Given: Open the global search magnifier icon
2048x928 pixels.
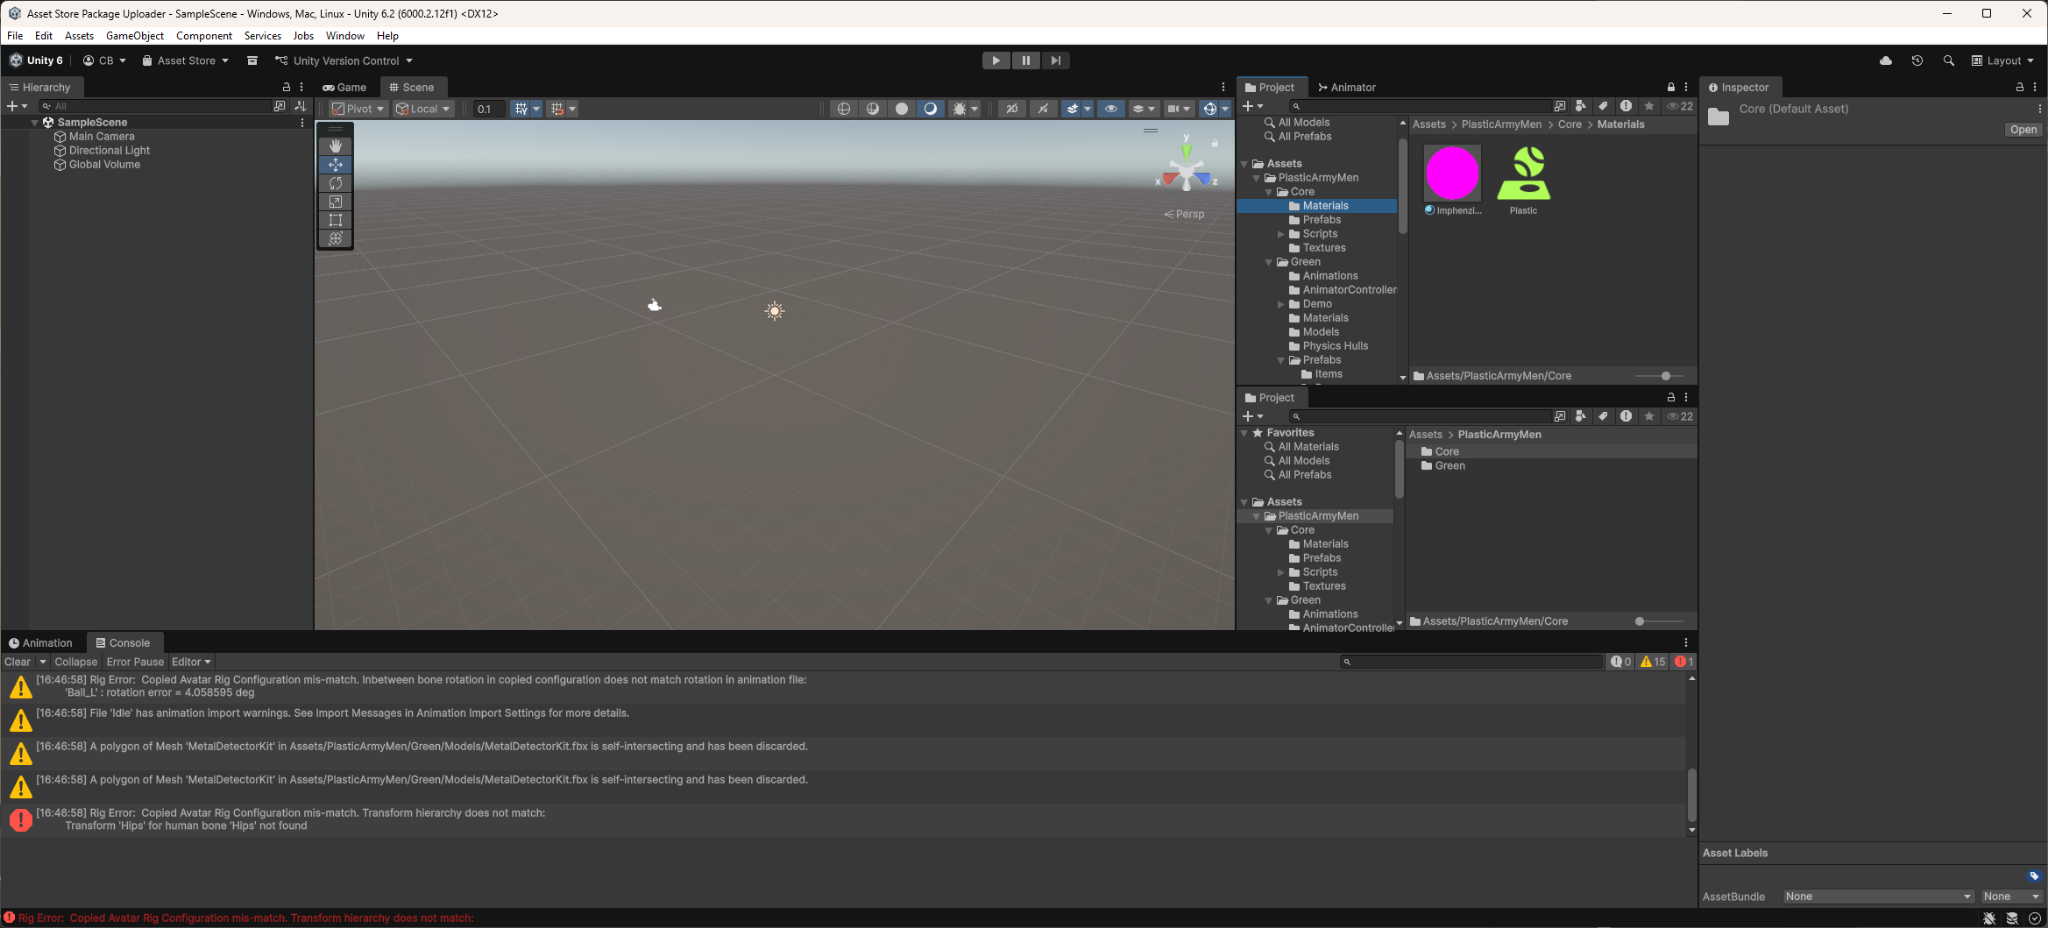Looking at the screenshot, I should pyautogui.click(x=1948, y=61).
